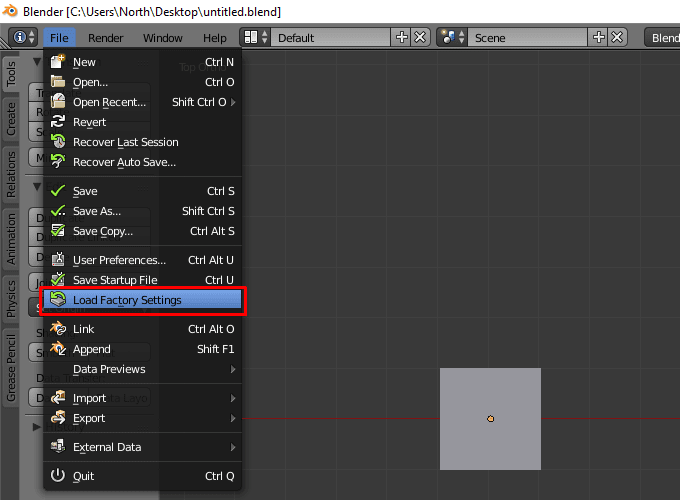Add a new screen layout
Image resolution: width=680 pixels, height=500 pixels.
[x=401, y=37]
